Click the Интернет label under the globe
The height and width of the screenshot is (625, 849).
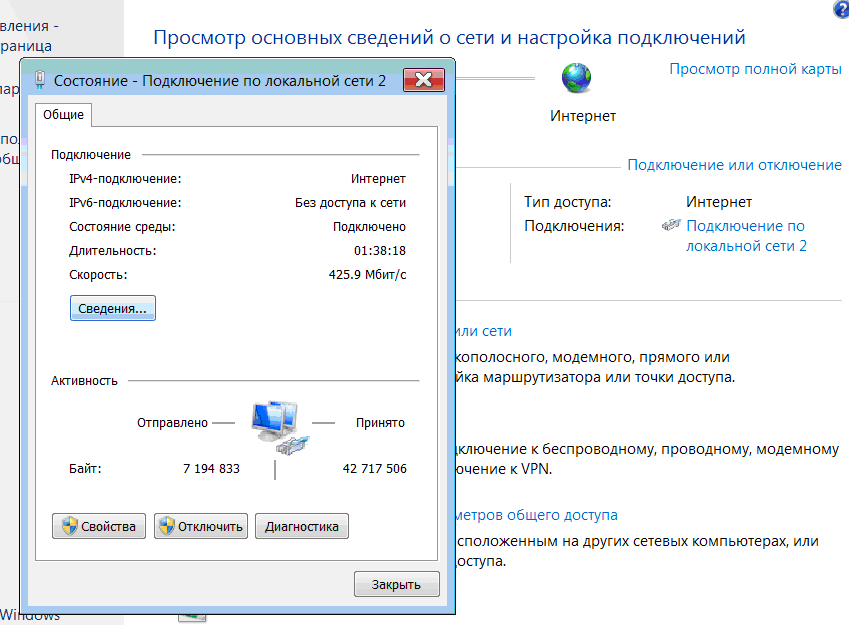(583, 116)
